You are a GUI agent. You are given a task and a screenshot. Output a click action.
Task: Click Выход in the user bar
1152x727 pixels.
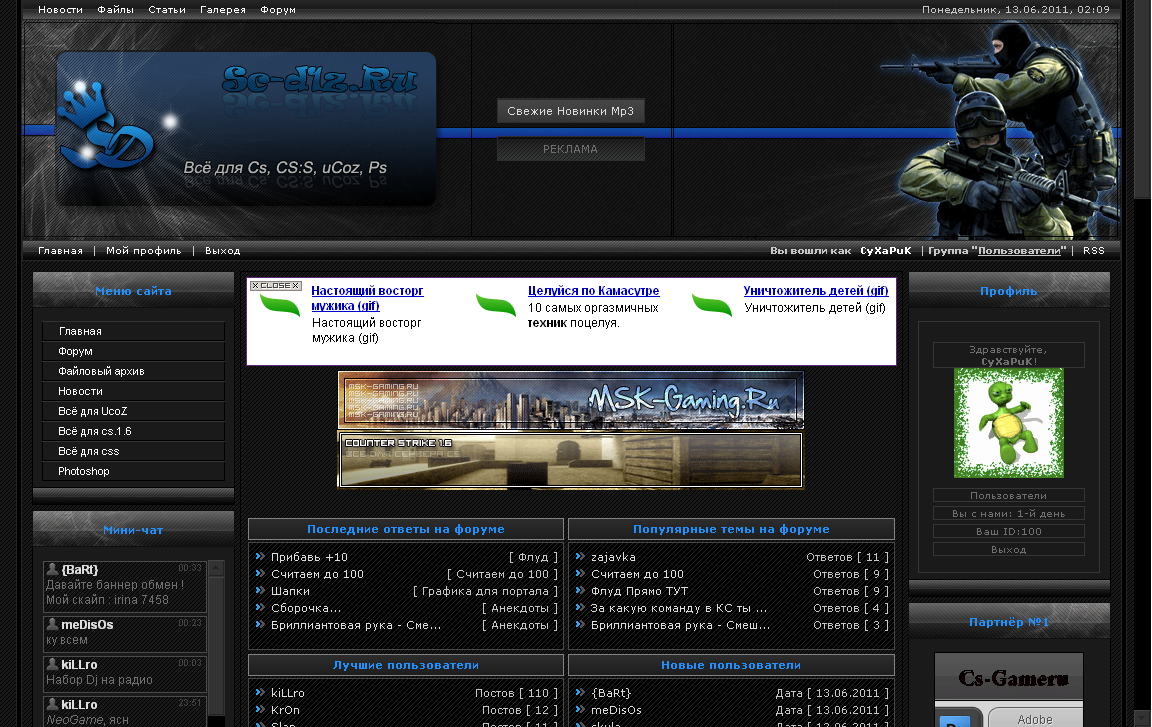pos(223,250)
